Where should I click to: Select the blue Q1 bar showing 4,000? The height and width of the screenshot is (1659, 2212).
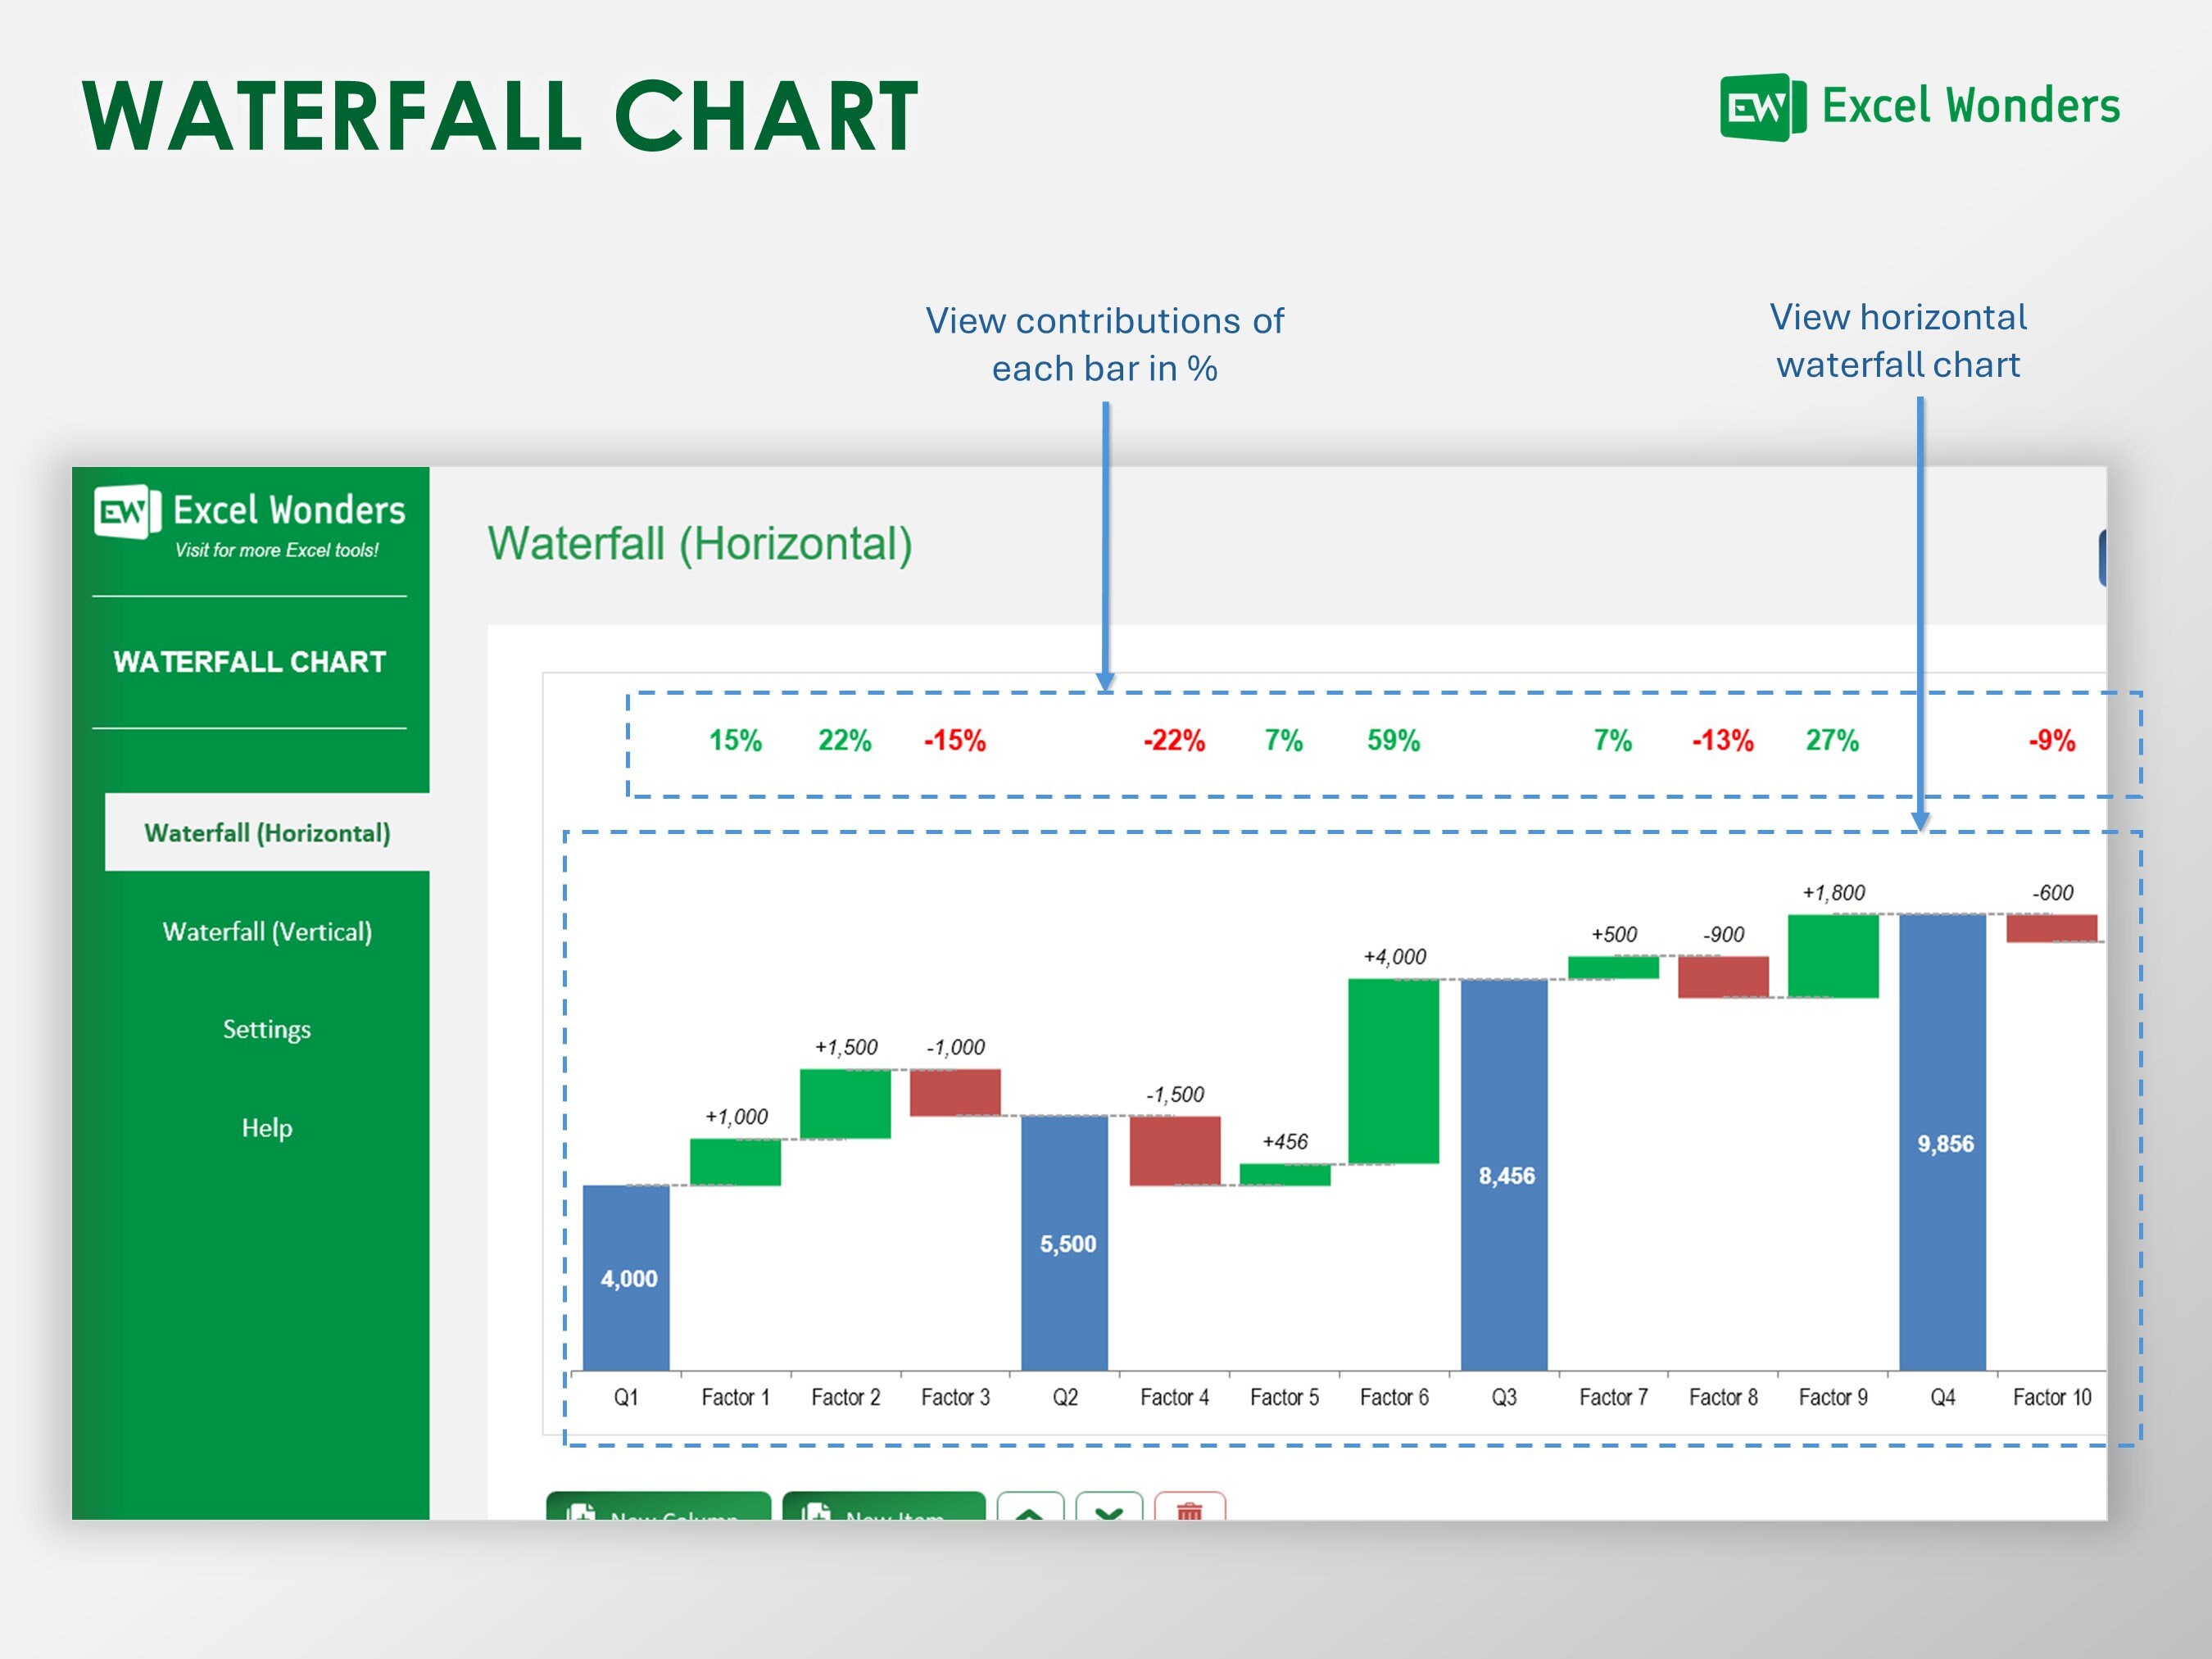pyautogui.click(x=626, y=1277)
